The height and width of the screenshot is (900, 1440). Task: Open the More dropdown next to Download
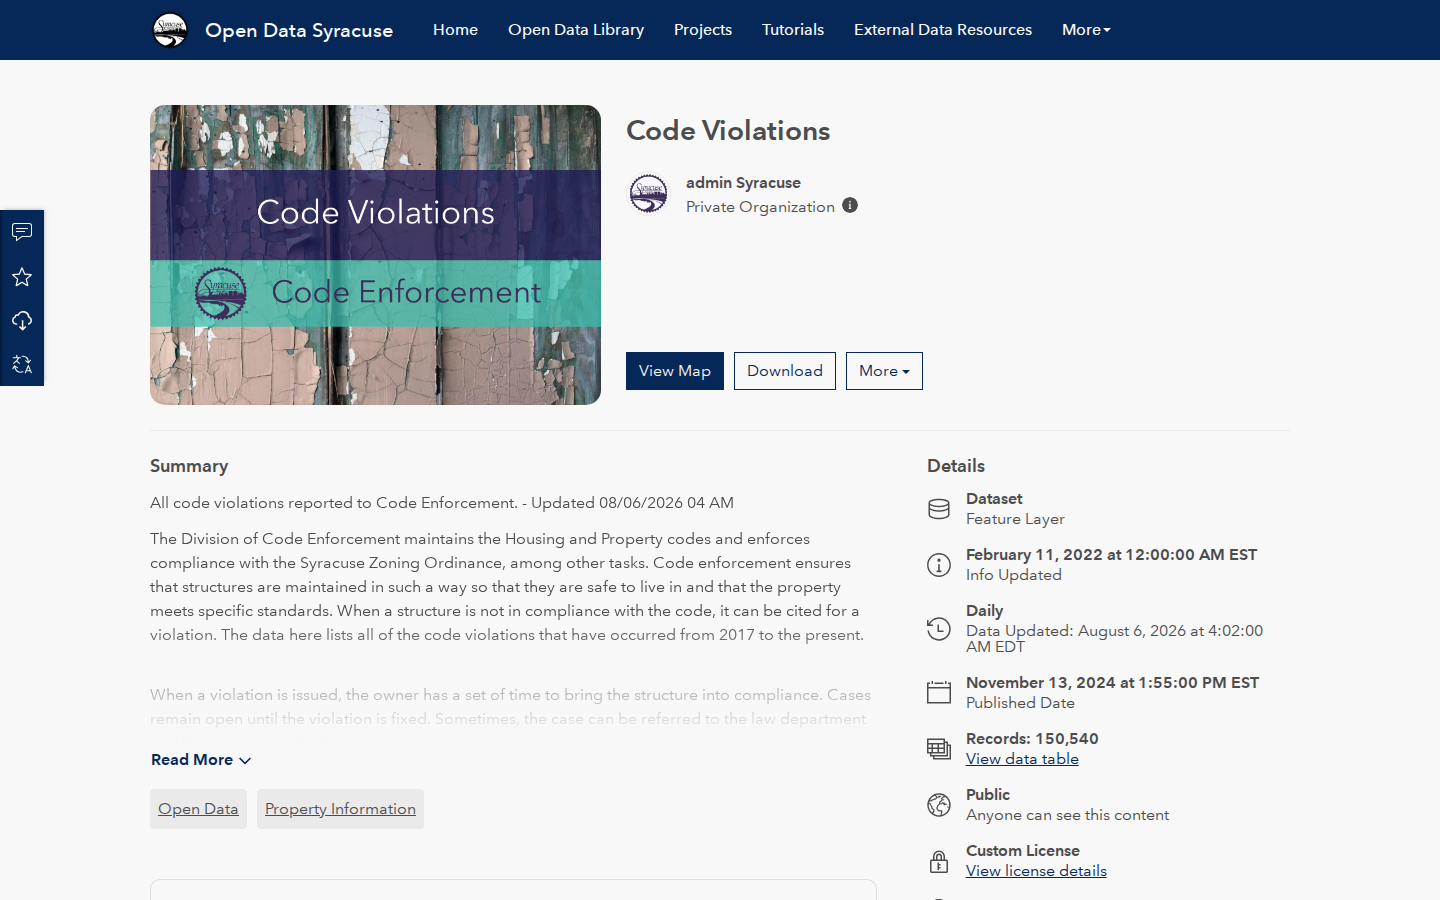click(884, 371)
